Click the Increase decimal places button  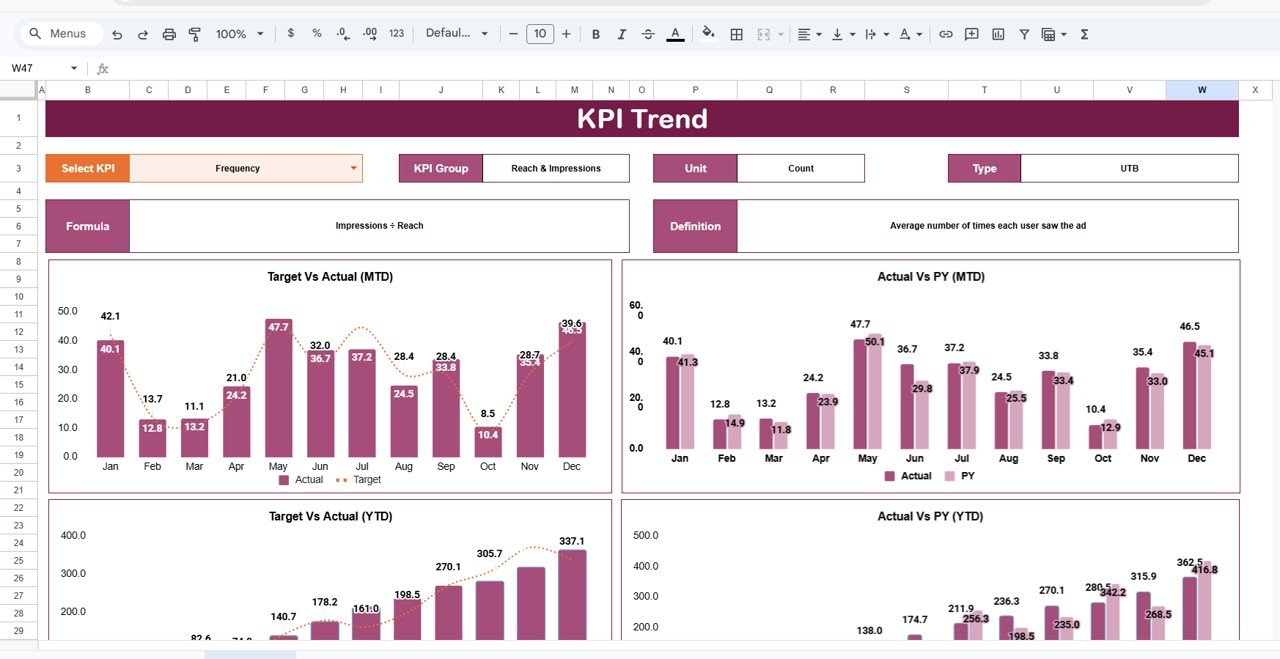pos(368,33)
